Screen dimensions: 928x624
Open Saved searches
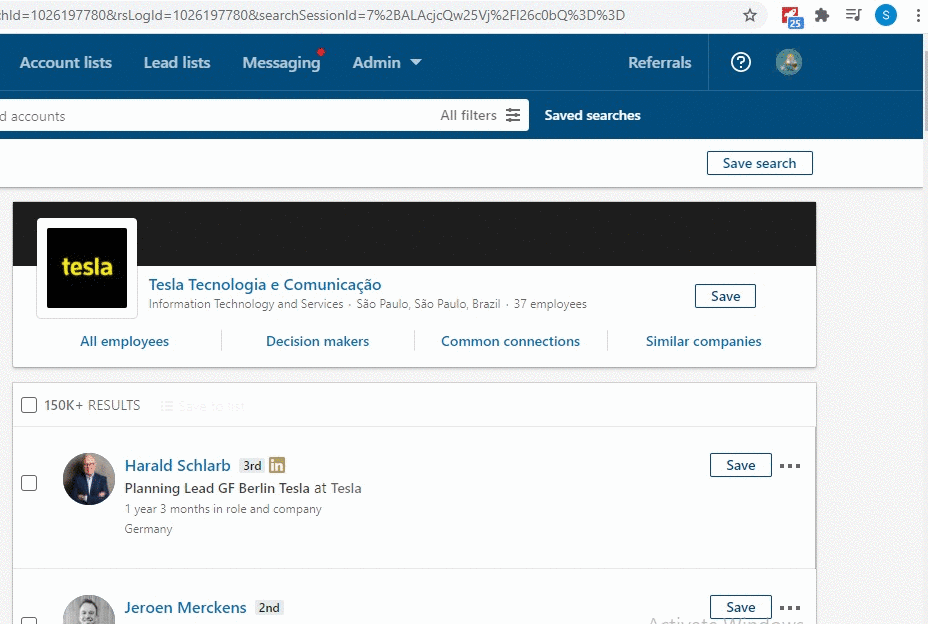click(592, 115)
